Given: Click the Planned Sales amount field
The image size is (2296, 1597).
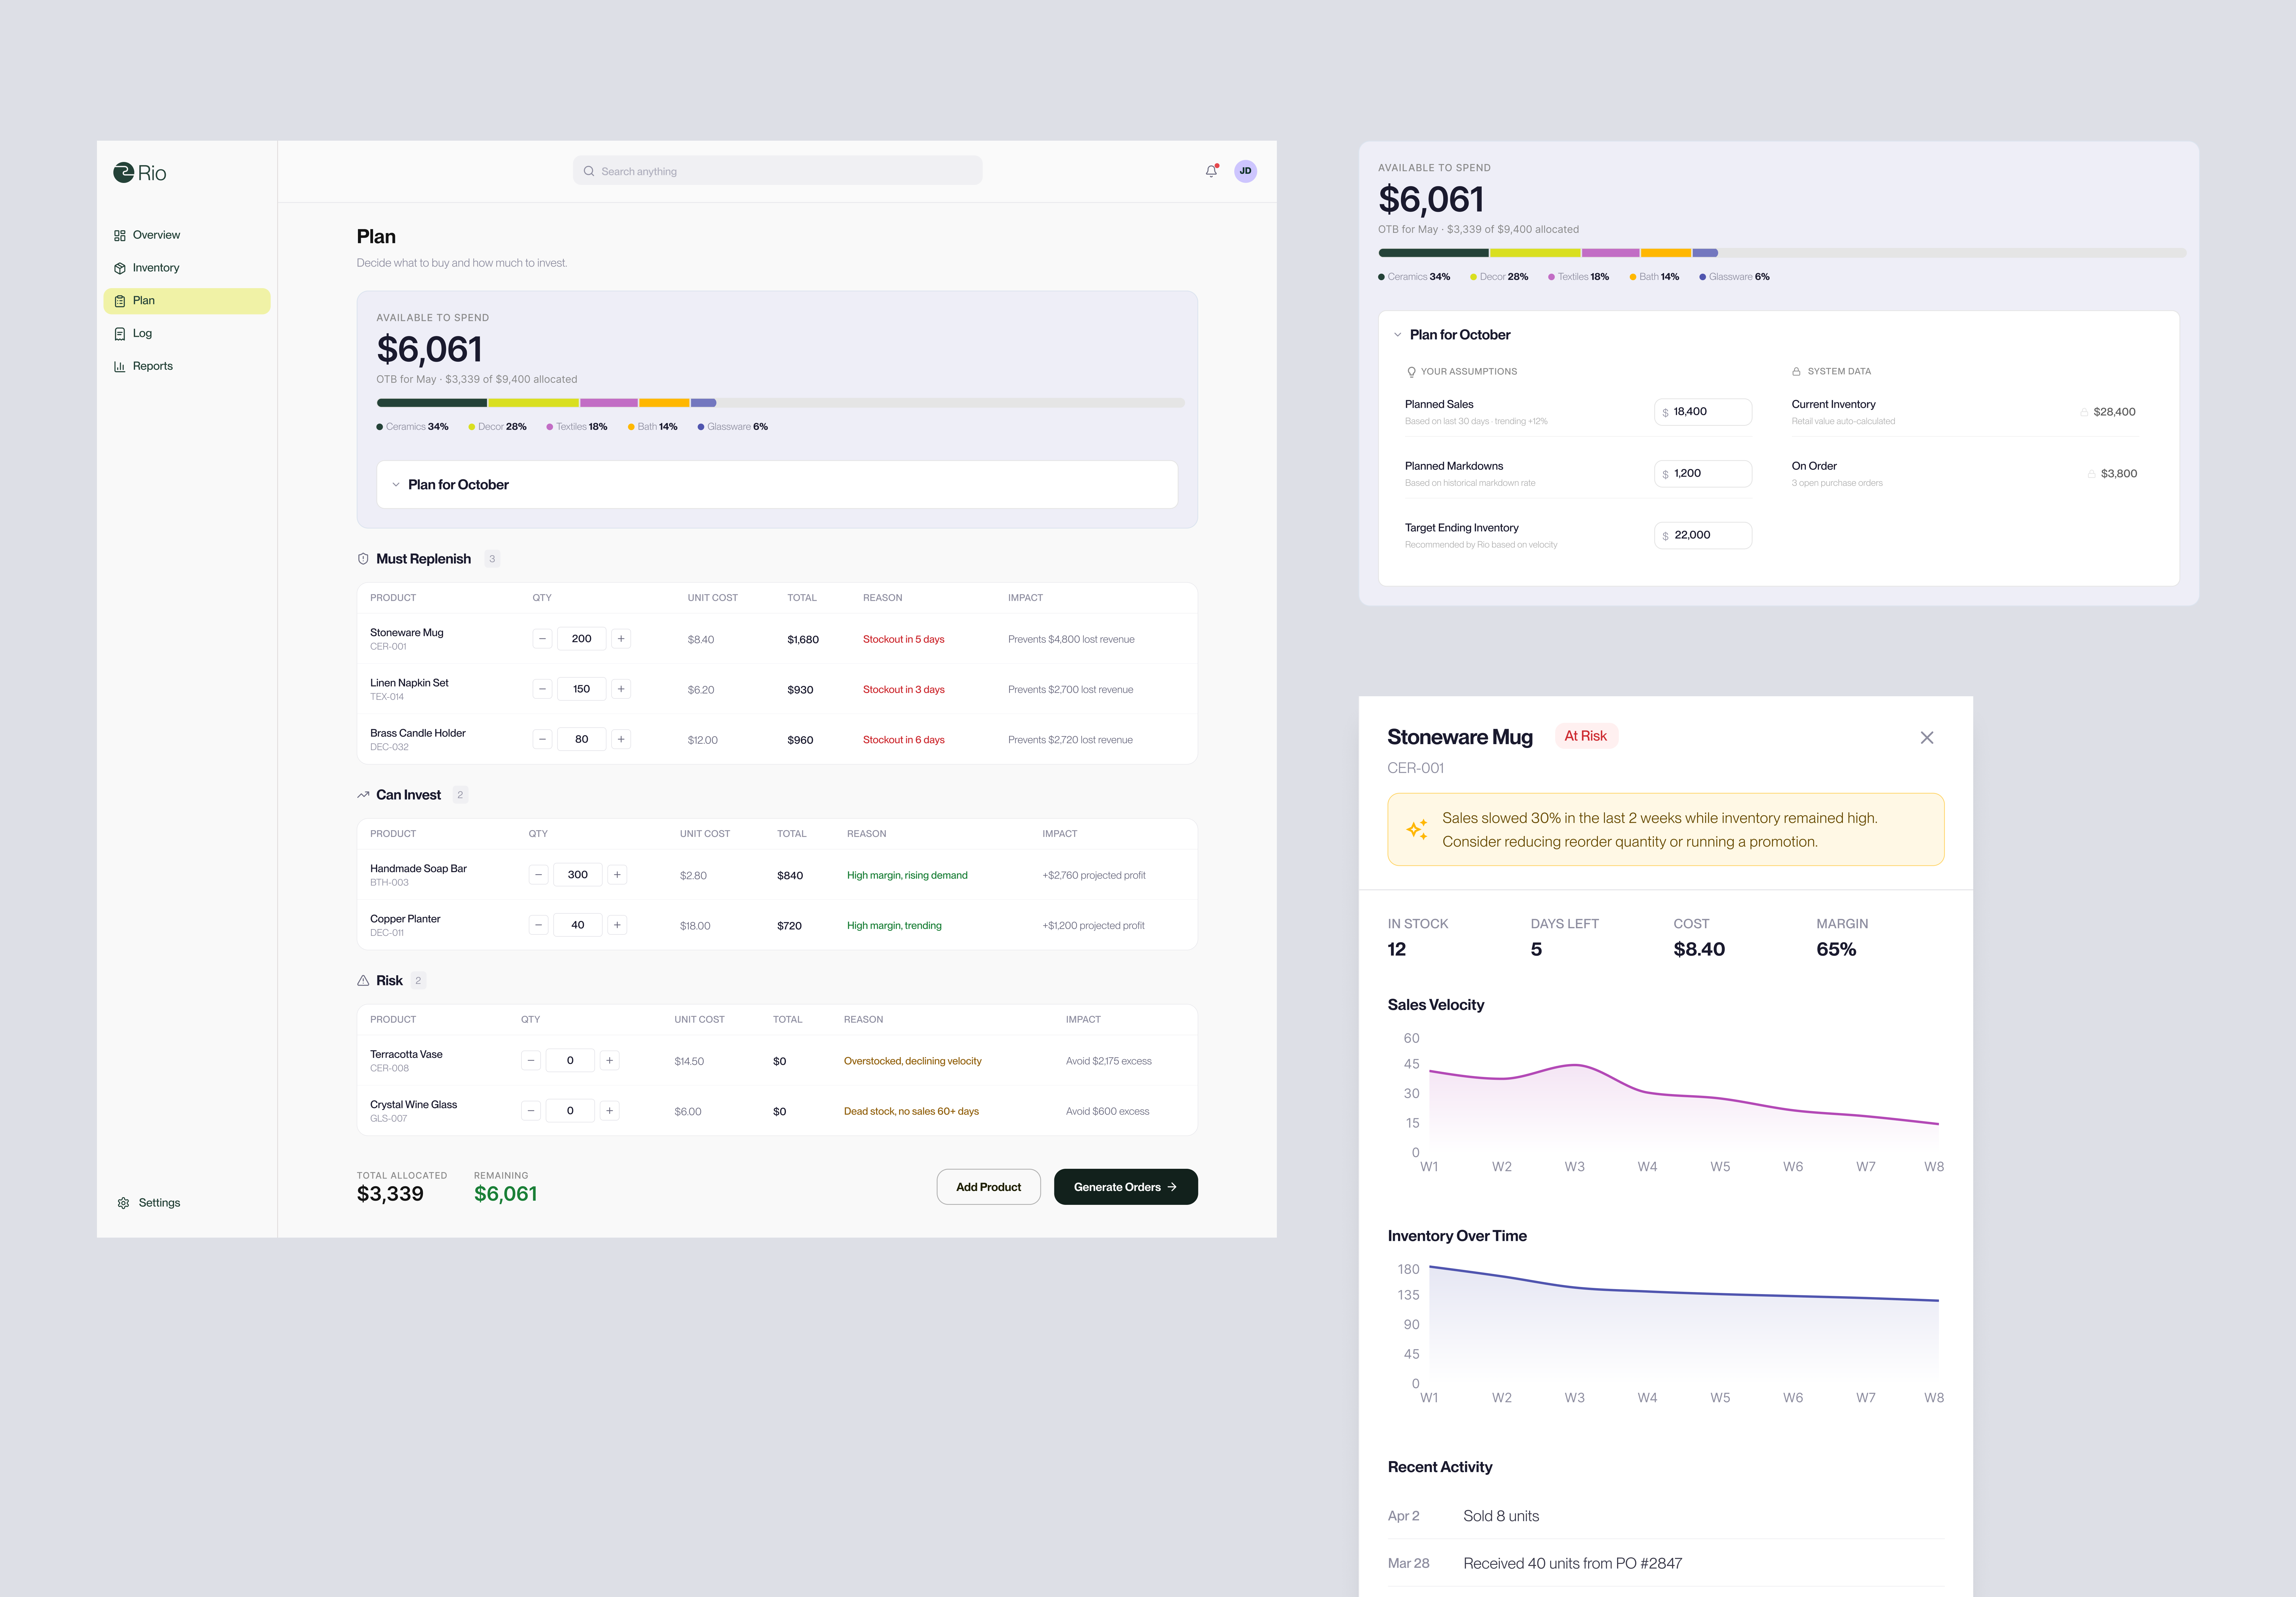Looking at the screenshot, I should click(x=1703, y=412).
